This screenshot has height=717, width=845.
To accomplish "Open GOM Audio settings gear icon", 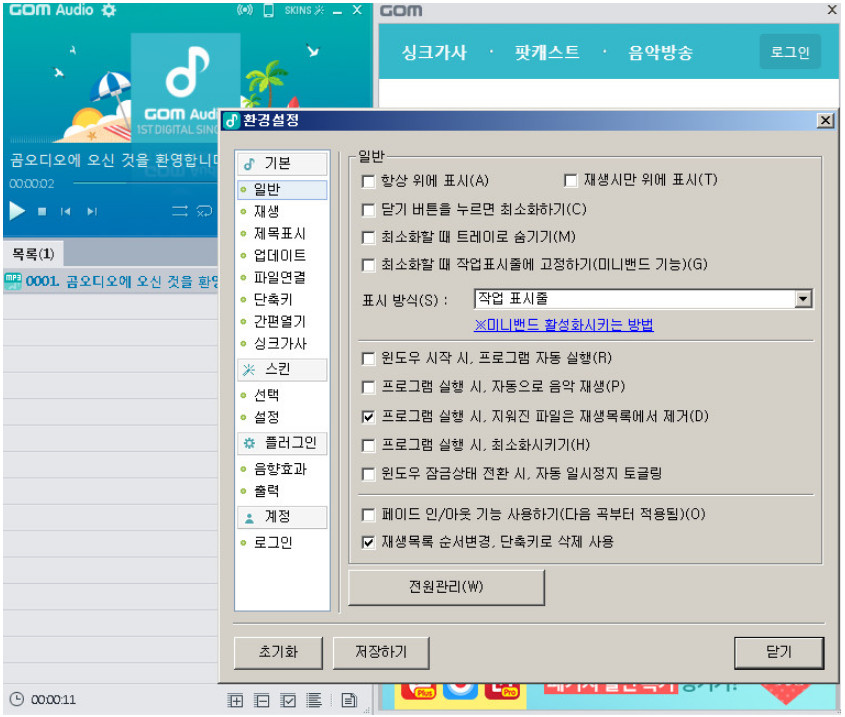I will (x=108, y=10).
